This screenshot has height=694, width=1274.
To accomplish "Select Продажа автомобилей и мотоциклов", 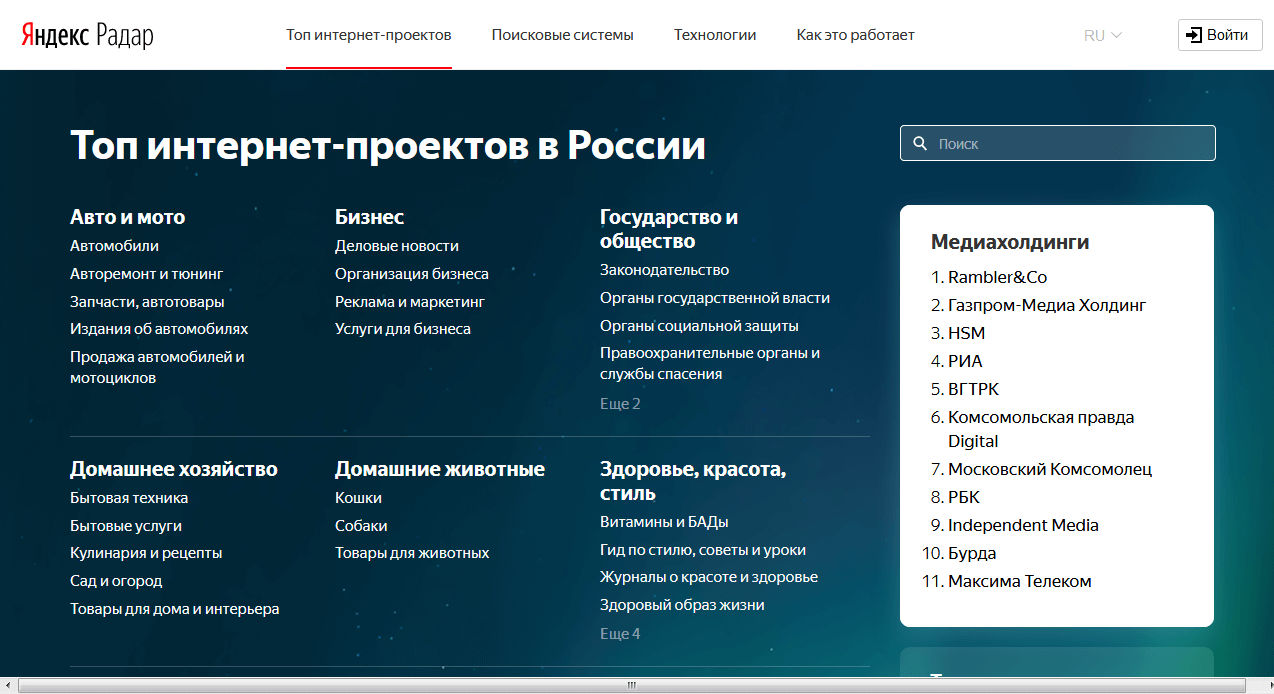I will (x=157, y=368).
